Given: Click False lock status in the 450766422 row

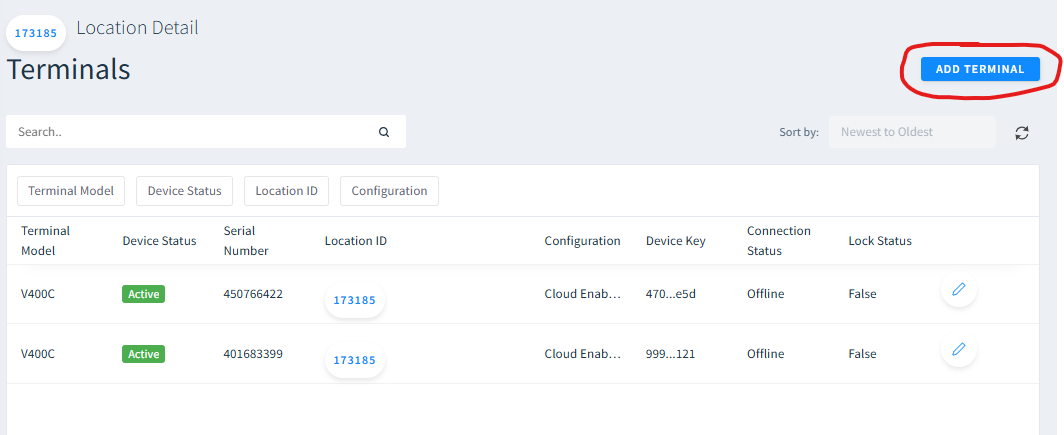Looking at the screenshot, I should pos(862,294).
